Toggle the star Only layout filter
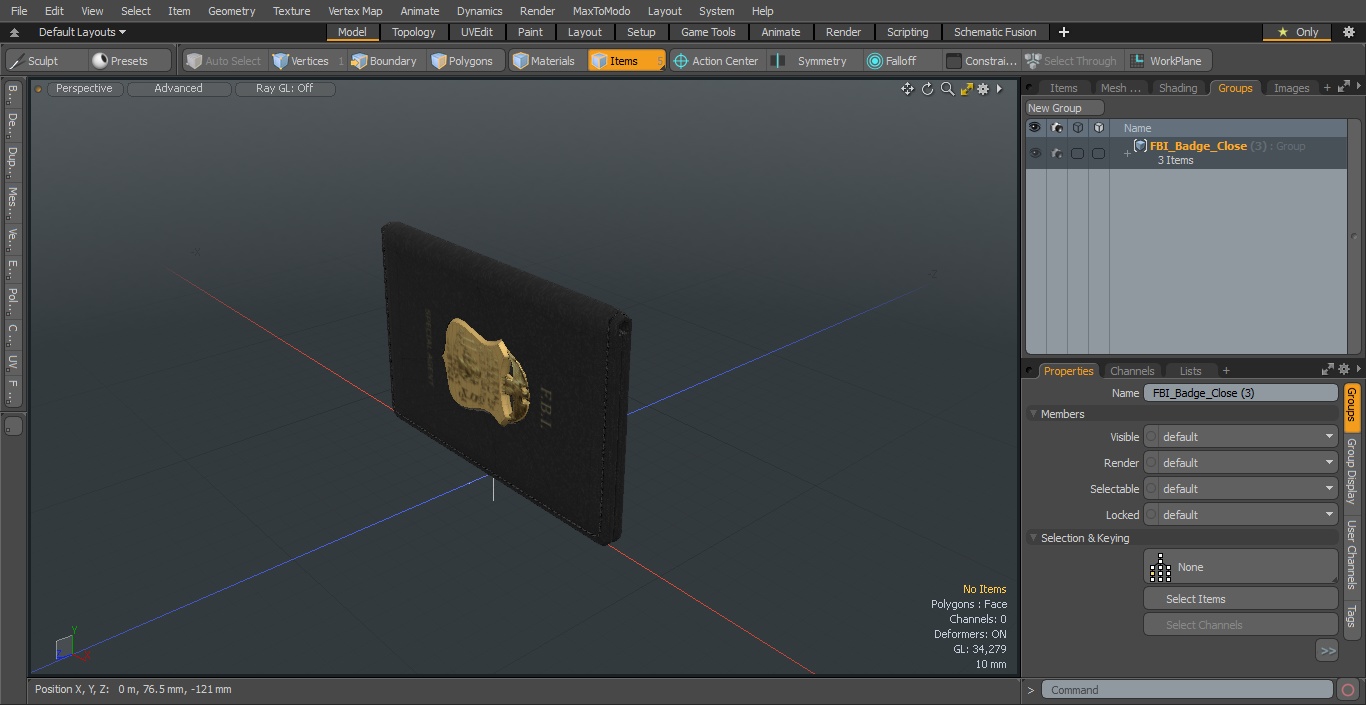 [x=1297, y=32]
